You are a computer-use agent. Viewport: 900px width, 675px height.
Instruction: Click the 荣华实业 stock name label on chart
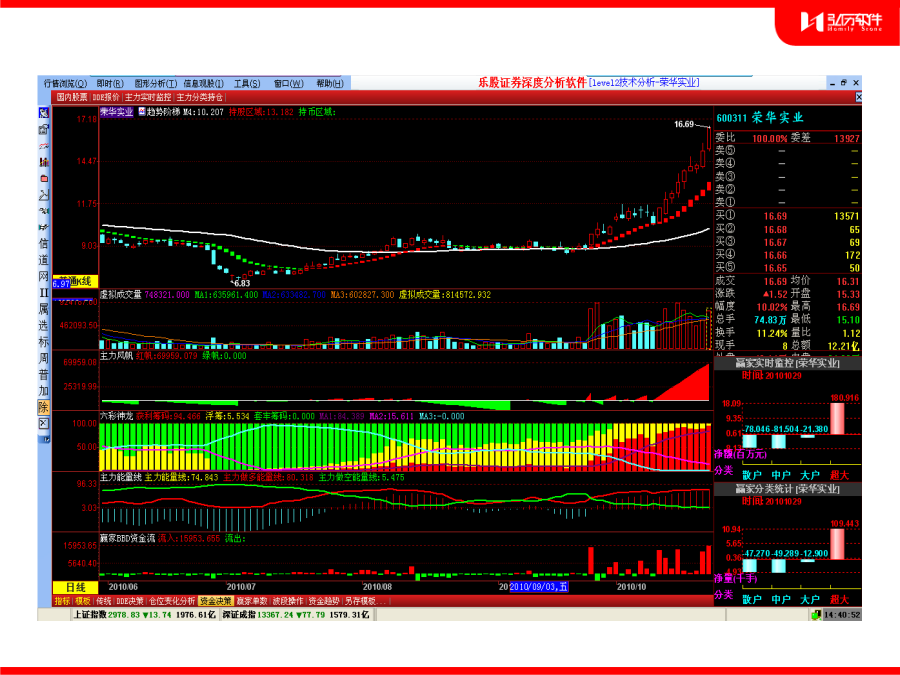[117, 112]
